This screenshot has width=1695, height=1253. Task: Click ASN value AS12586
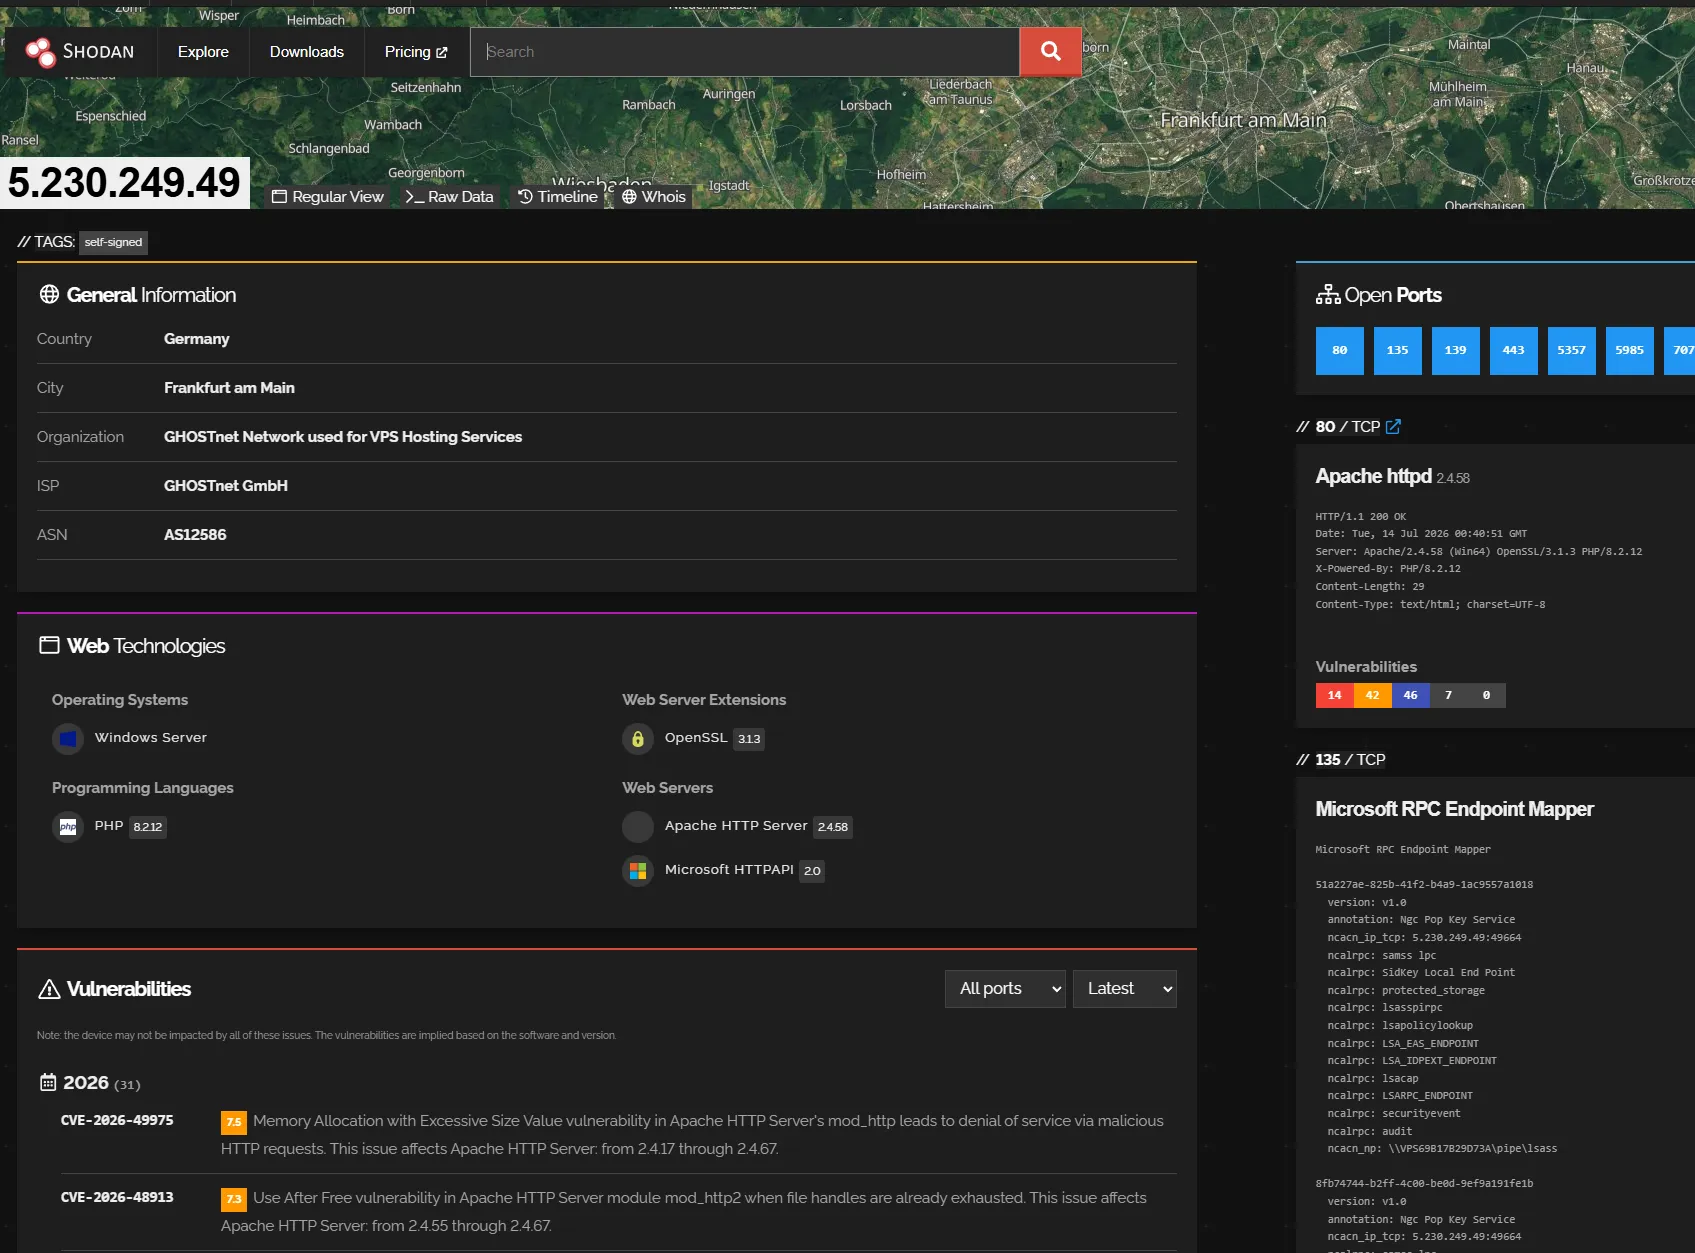pos(195,535)
